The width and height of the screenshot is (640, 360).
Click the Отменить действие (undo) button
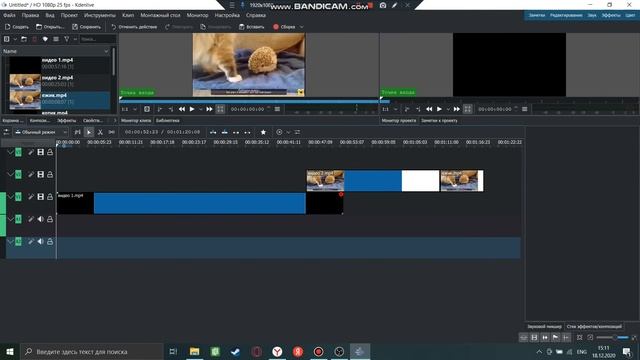tap(134, 27)
